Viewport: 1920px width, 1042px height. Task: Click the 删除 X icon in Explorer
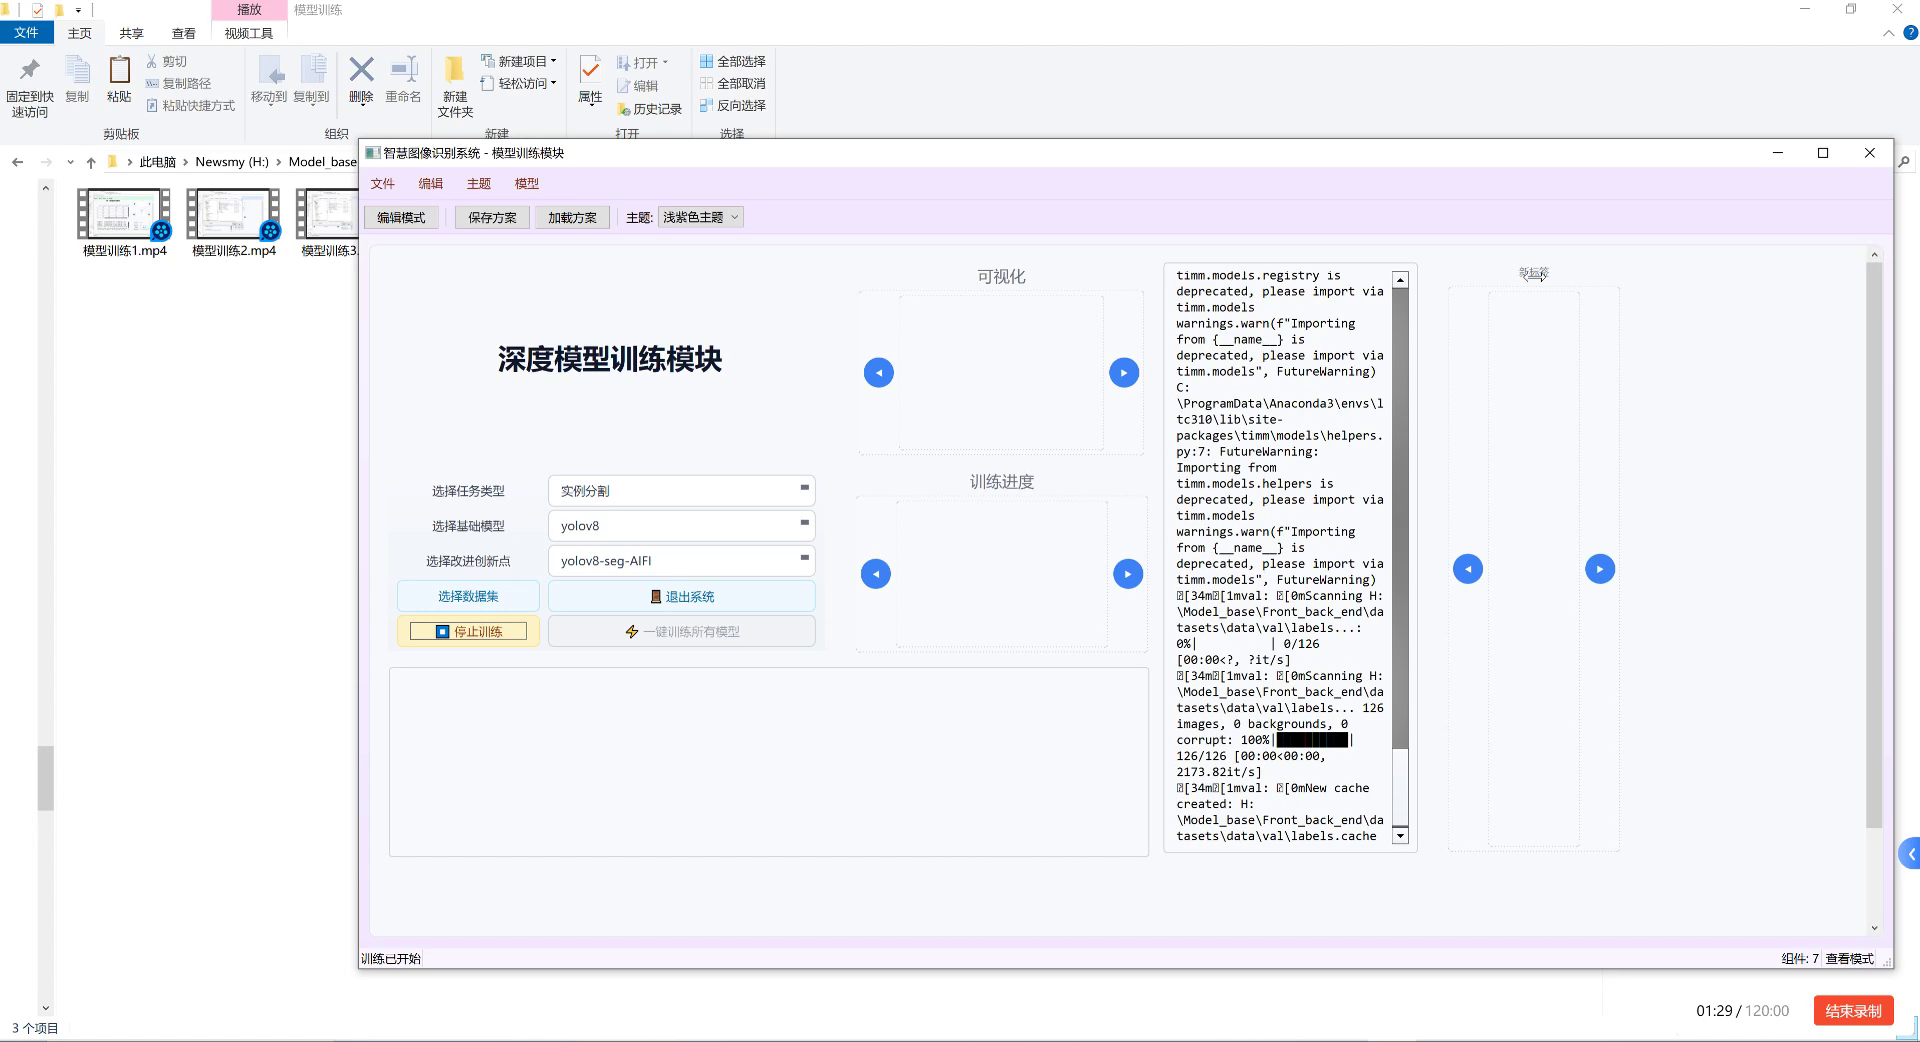pos(361,70)
